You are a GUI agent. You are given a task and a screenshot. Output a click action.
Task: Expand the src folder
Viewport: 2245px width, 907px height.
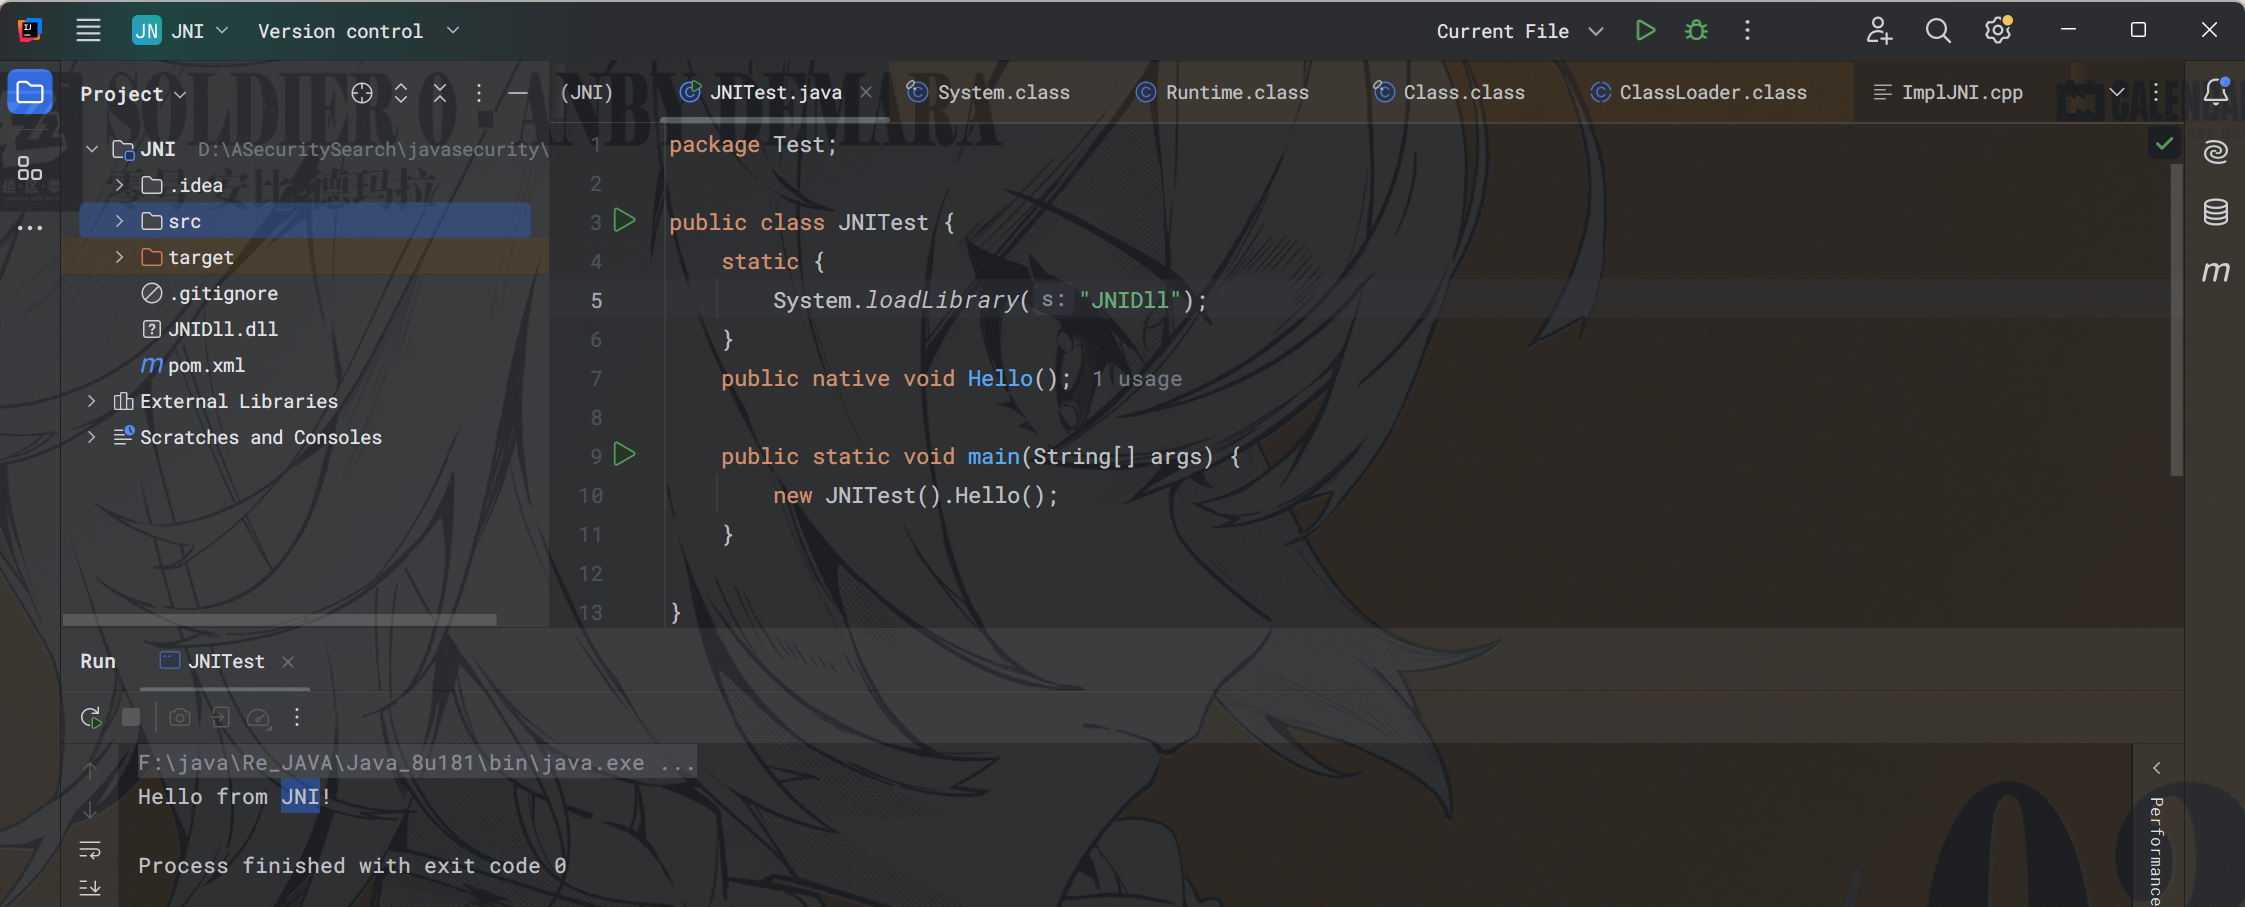pos(119,221)
